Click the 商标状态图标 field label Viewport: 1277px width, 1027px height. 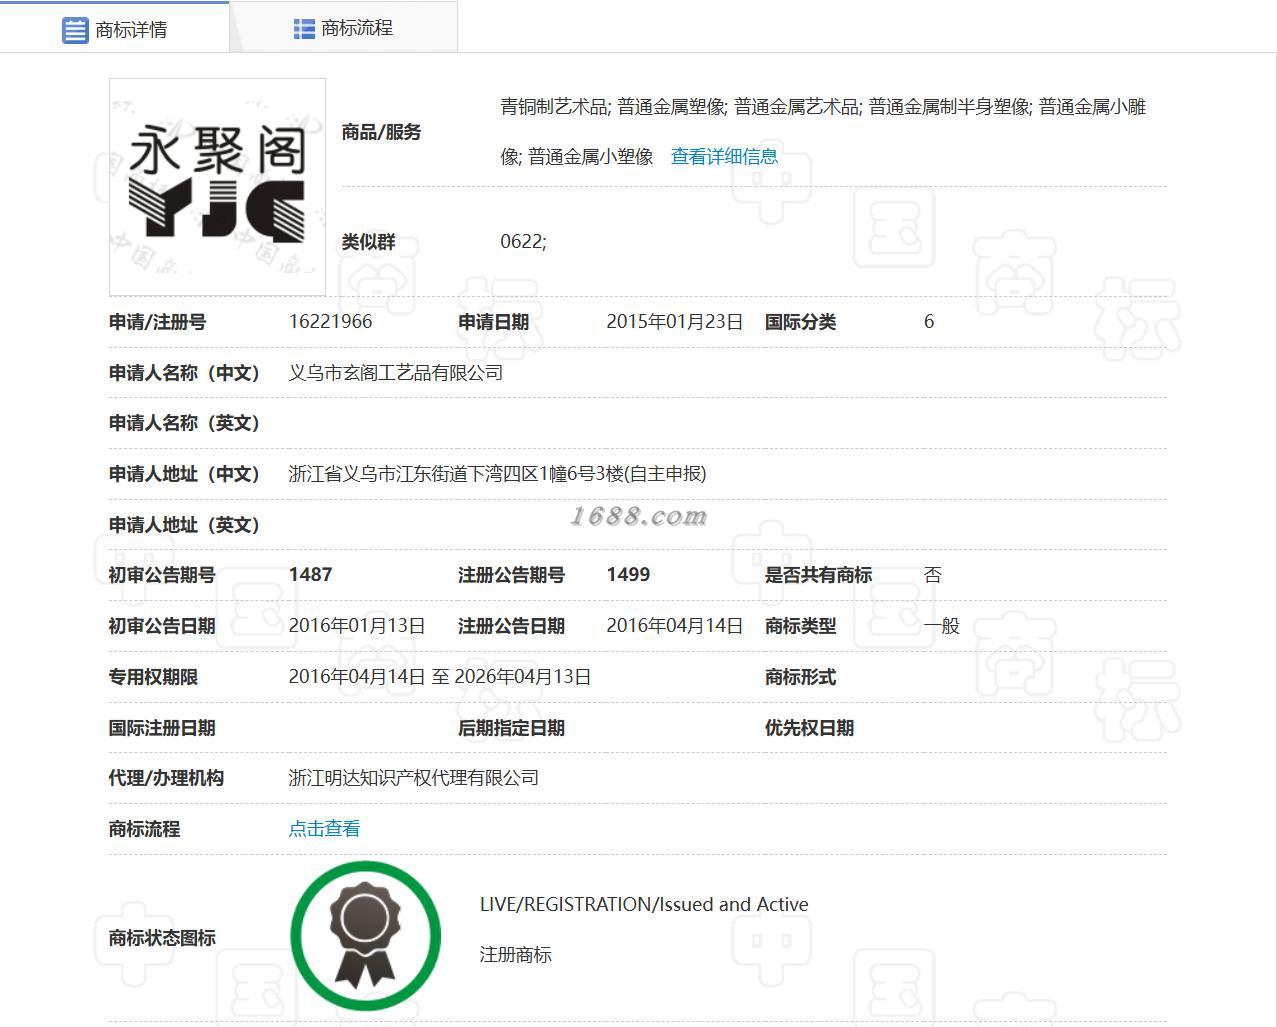[x=162, y=938]
